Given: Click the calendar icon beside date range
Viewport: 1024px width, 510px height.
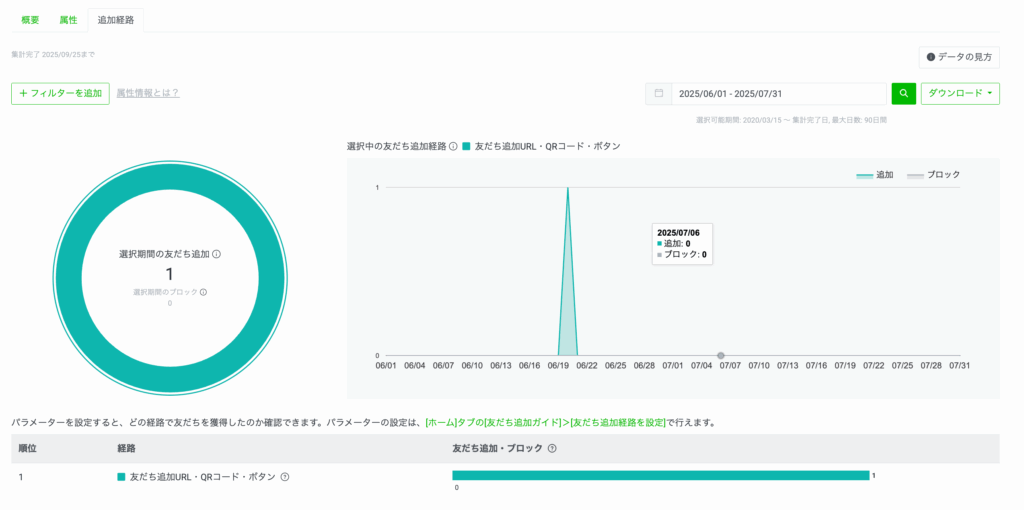Looking at the screenshot, I should (x=659, y=93).
